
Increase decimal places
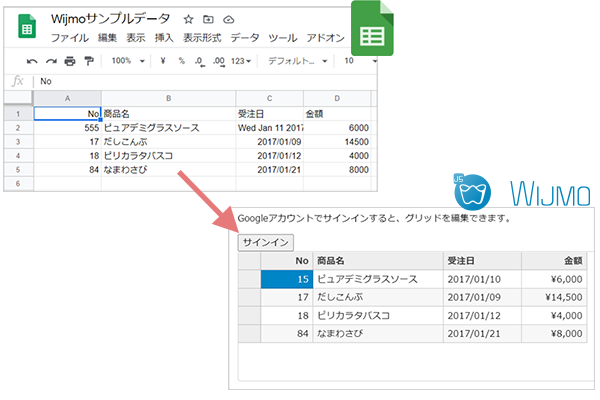219,61
